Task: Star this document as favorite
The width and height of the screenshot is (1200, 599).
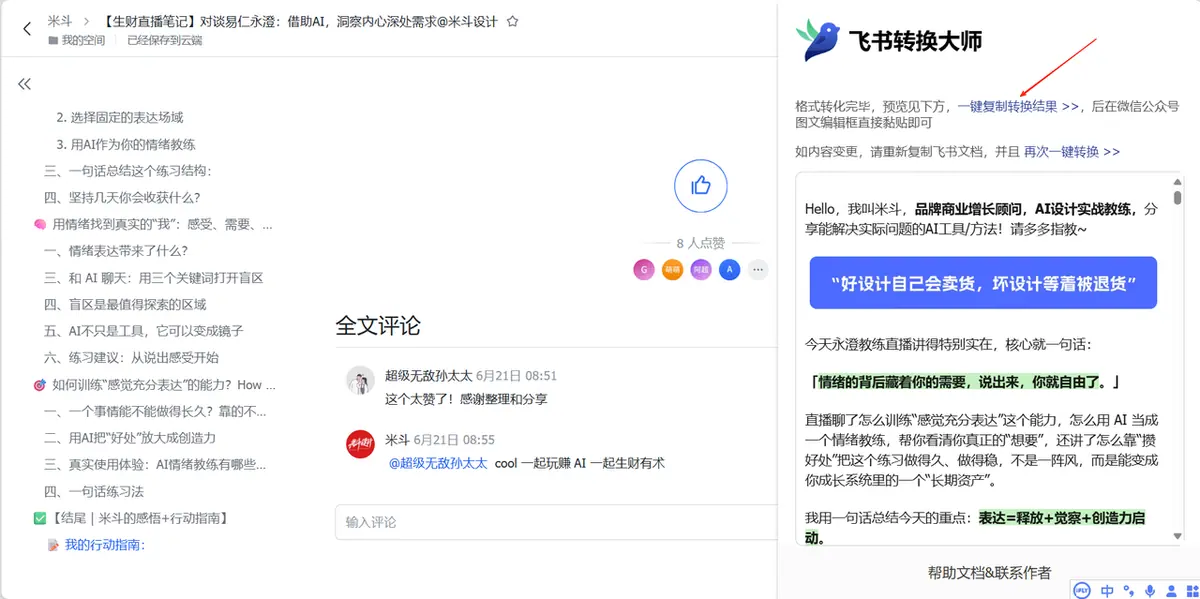Action: pyautogui.click(x=513, y=21)
